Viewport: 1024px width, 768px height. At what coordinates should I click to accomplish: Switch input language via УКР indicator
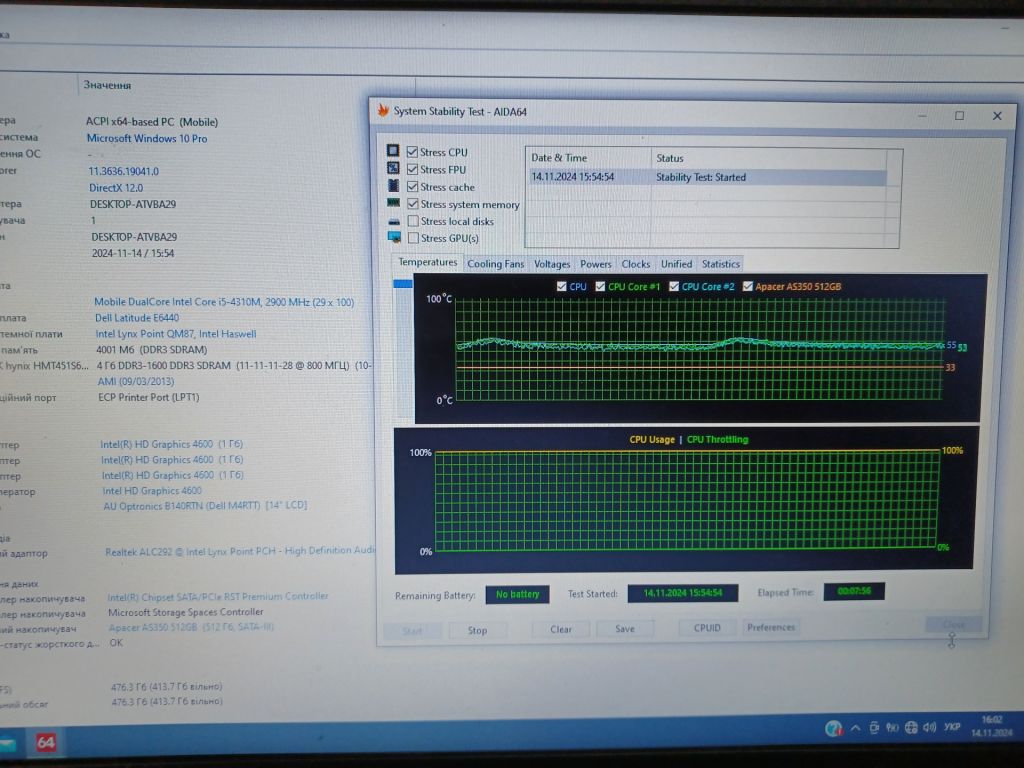952,726
